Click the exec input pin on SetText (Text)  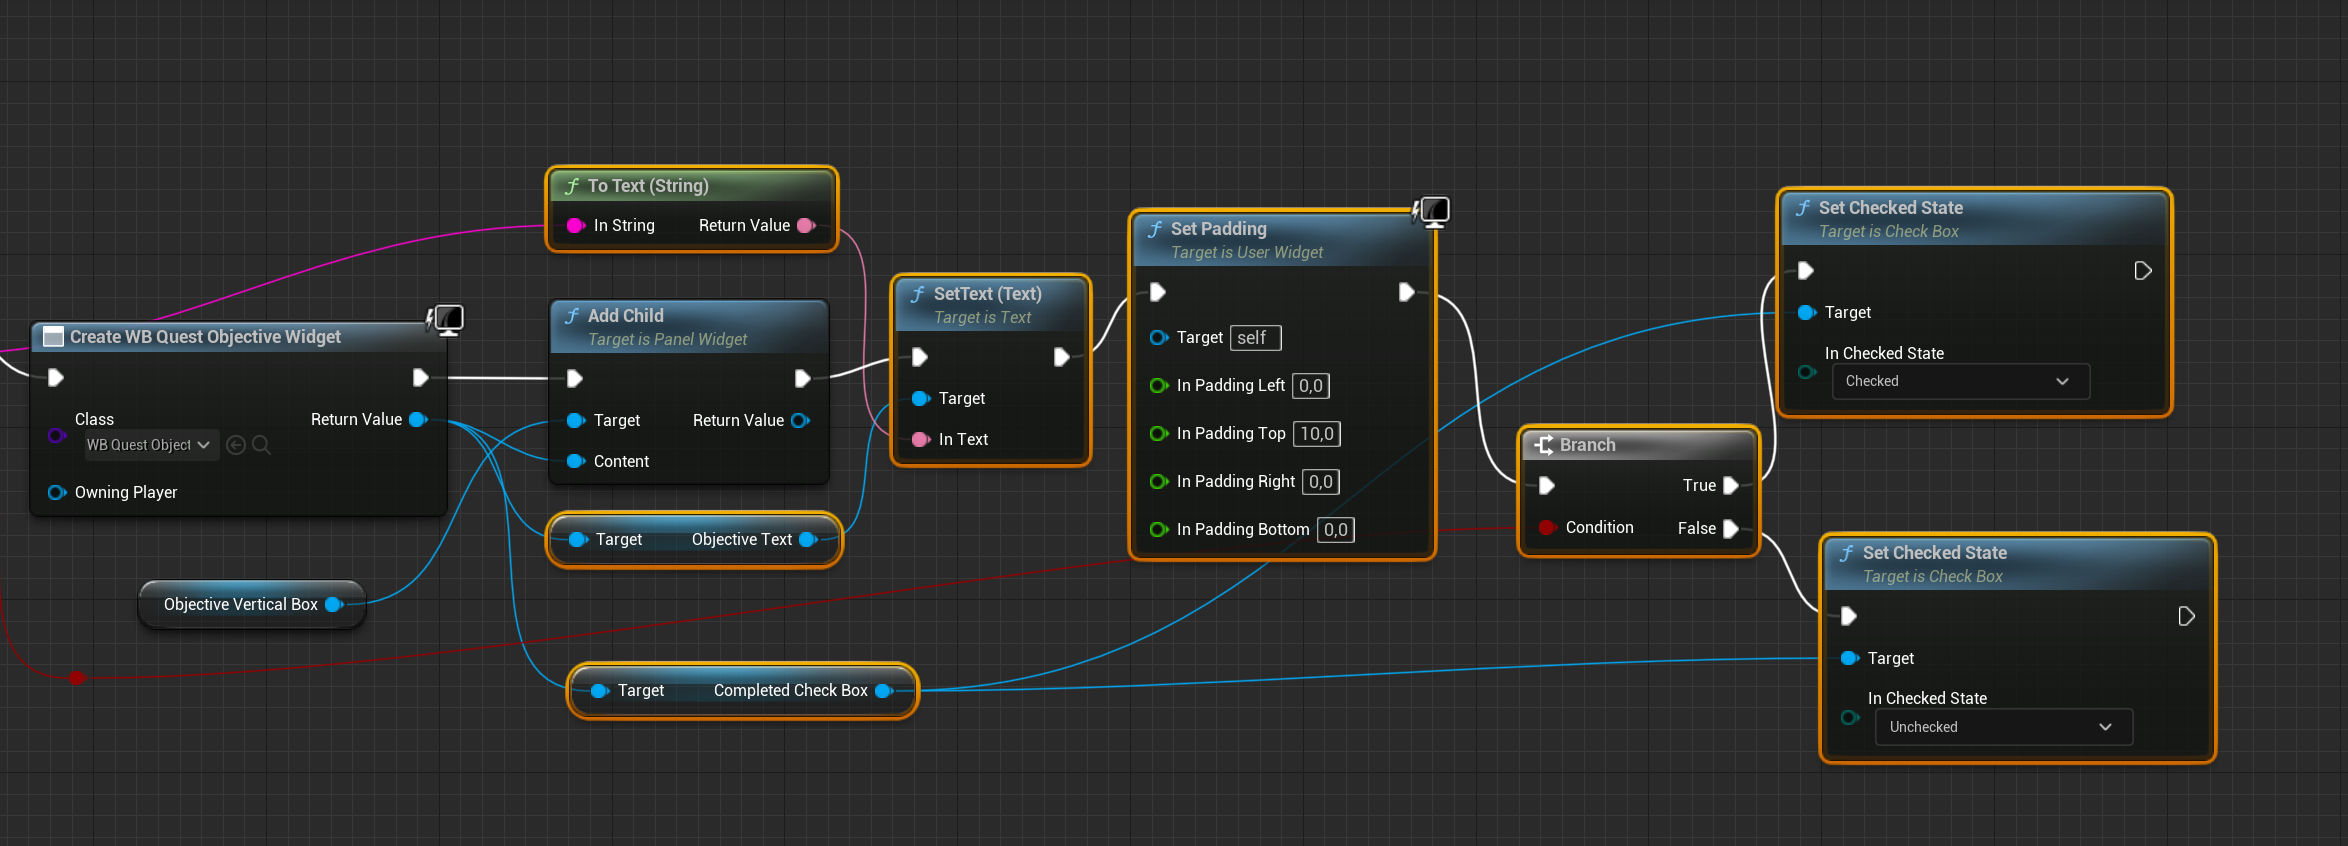920,357
